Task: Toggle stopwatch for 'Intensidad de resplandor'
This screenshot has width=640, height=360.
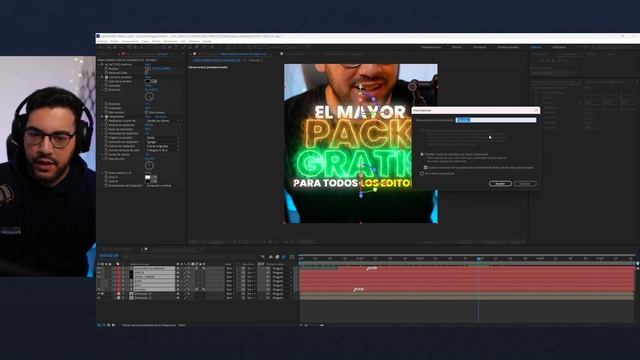Action: pyautogui.click(x=106, y=133)
